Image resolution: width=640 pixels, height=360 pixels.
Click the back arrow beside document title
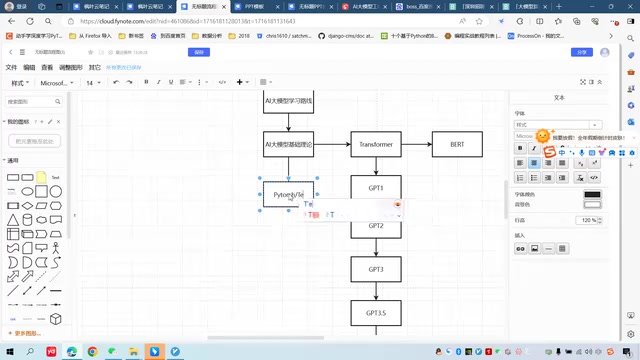tap(11, 52)
